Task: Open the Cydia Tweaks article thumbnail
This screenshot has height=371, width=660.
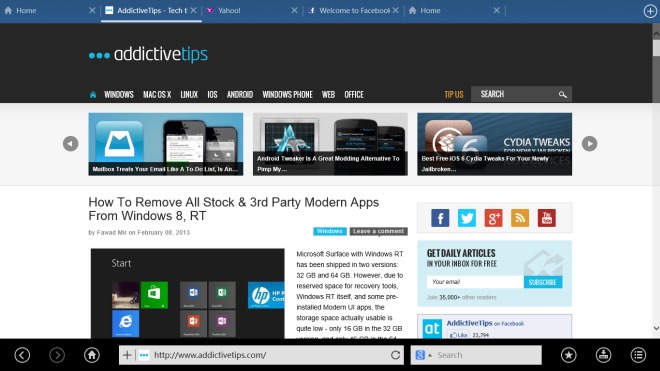Action: coord(495,144)
